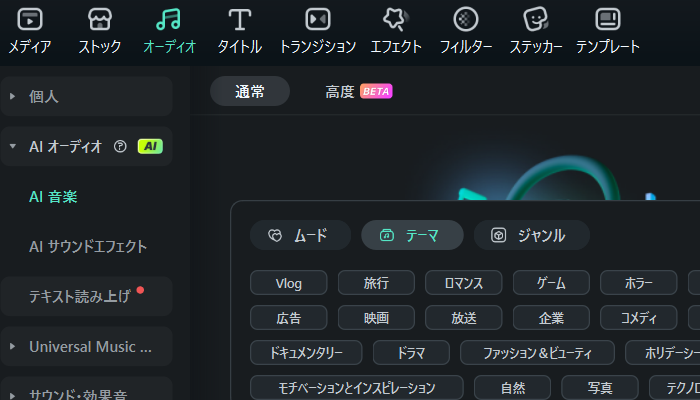This screenshot has width=700, height=400.
Task: Open AI サウンドエフェクト in sidebar
Action: [88, 246]
